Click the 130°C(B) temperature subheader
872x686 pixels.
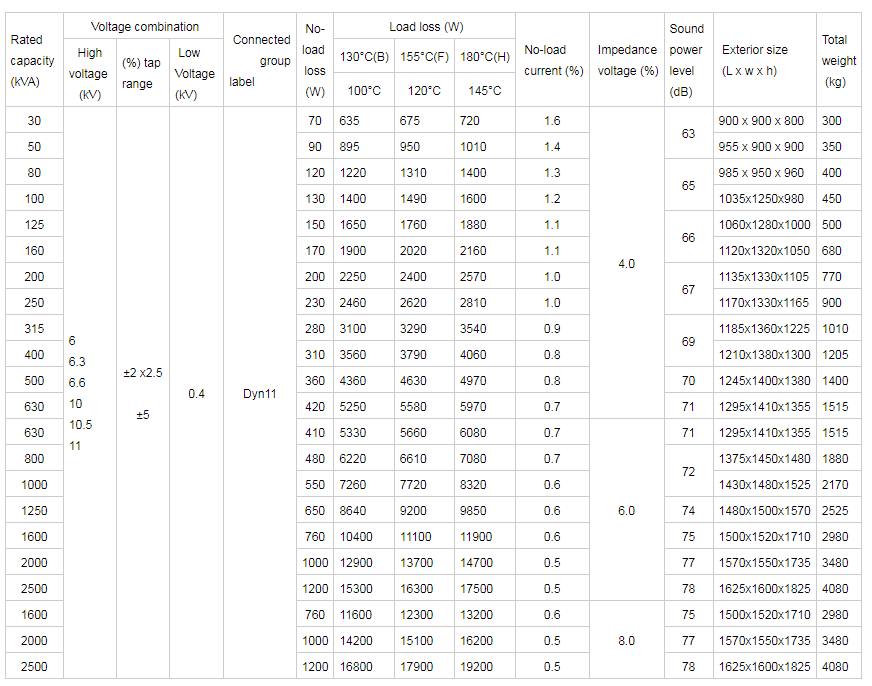pos(364,57)
